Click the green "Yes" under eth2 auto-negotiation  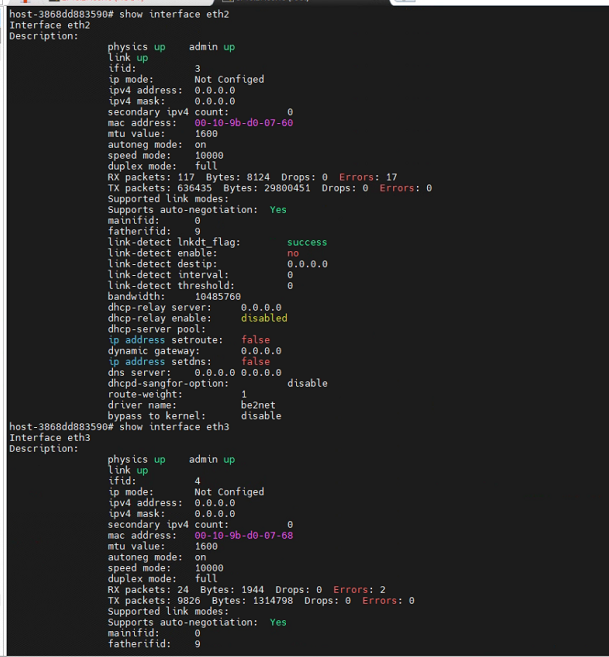click(x=278, y=210)
